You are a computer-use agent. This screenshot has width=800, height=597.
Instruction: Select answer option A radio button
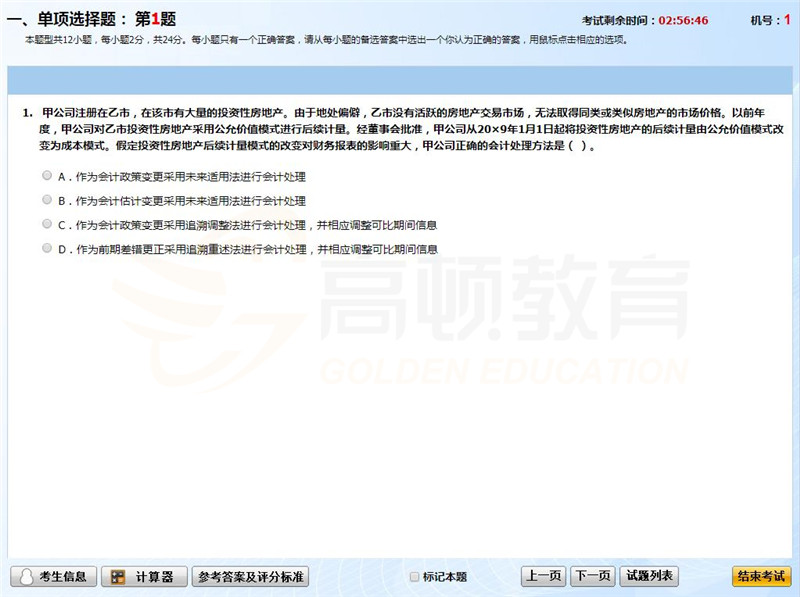pos(46,175)
